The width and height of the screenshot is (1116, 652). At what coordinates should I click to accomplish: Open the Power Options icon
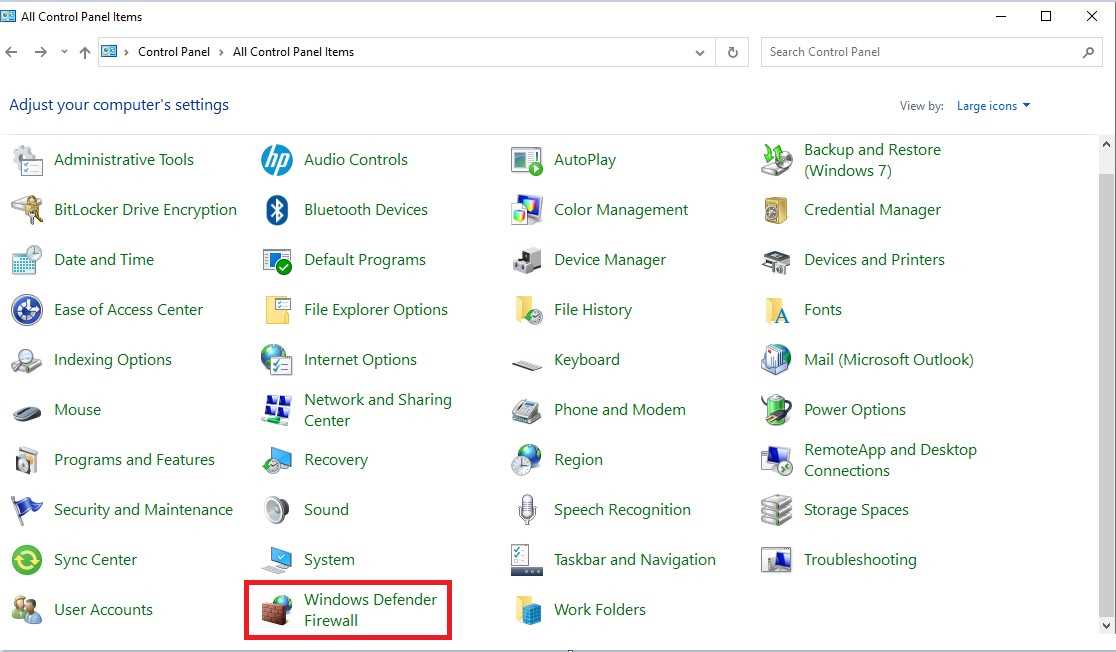coord(777,410)
